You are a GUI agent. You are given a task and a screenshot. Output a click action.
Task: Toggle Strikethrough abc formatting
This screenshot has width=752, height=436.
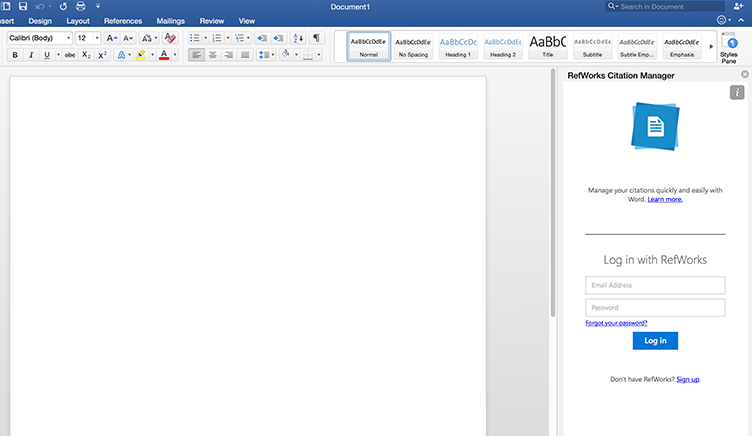(70, 55)
